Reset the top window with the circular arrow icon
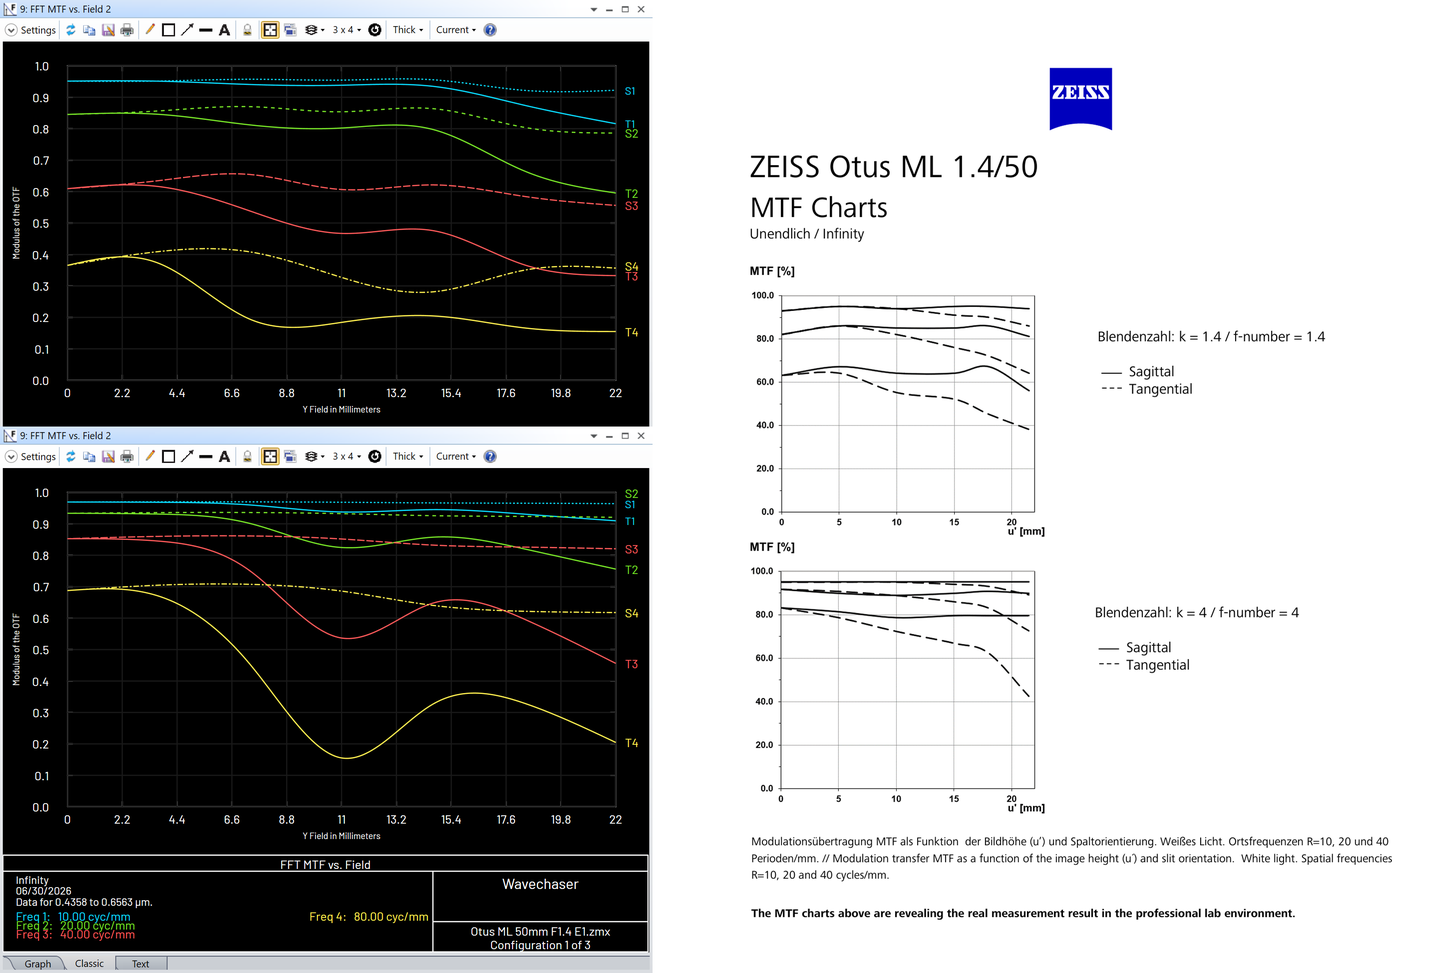The height and width of the screenshot is (973, 1440). [x=375, y=30]
